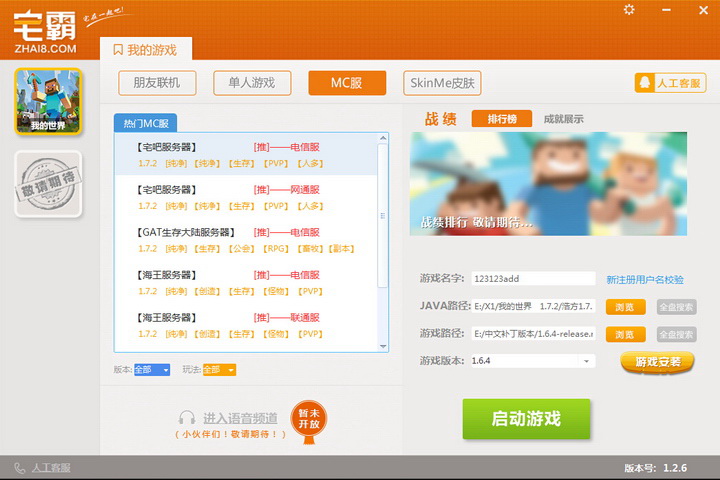Select 热门MC服 list tab
The image size is (720, 480).
pyautogui.click(x=146, y=123)
